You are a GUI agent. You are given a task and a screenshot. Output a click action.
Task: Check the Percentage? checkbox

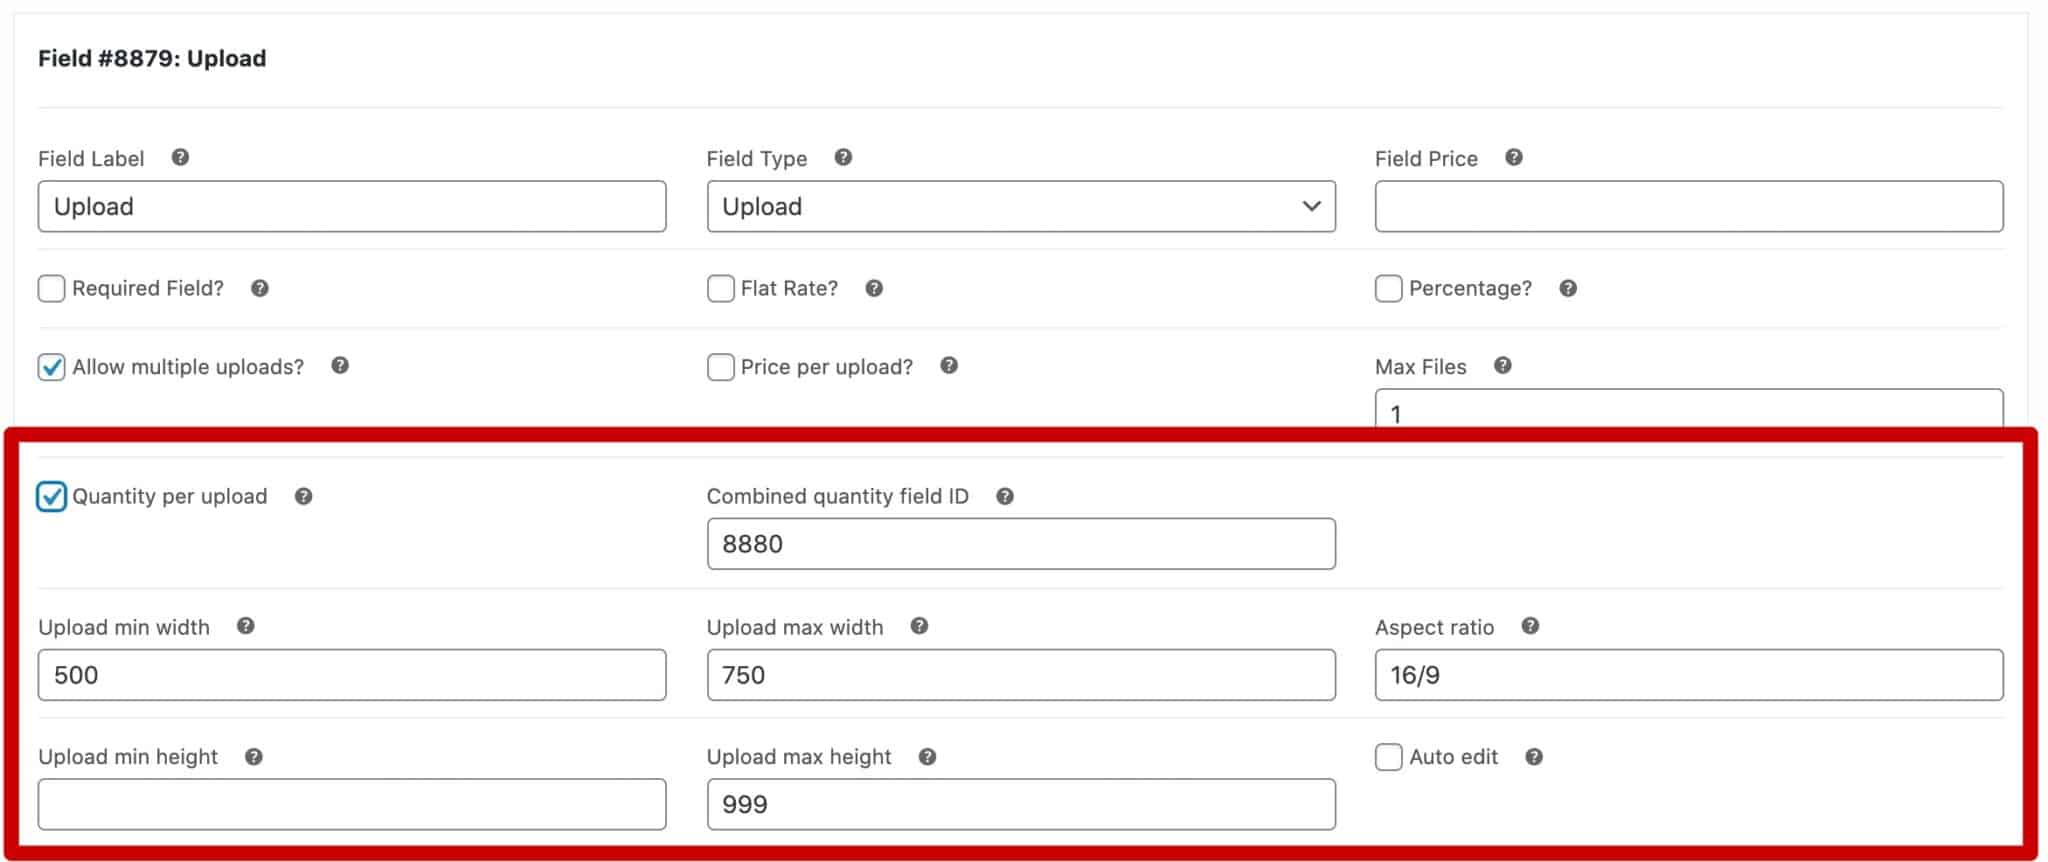(x=1388, y=289)
